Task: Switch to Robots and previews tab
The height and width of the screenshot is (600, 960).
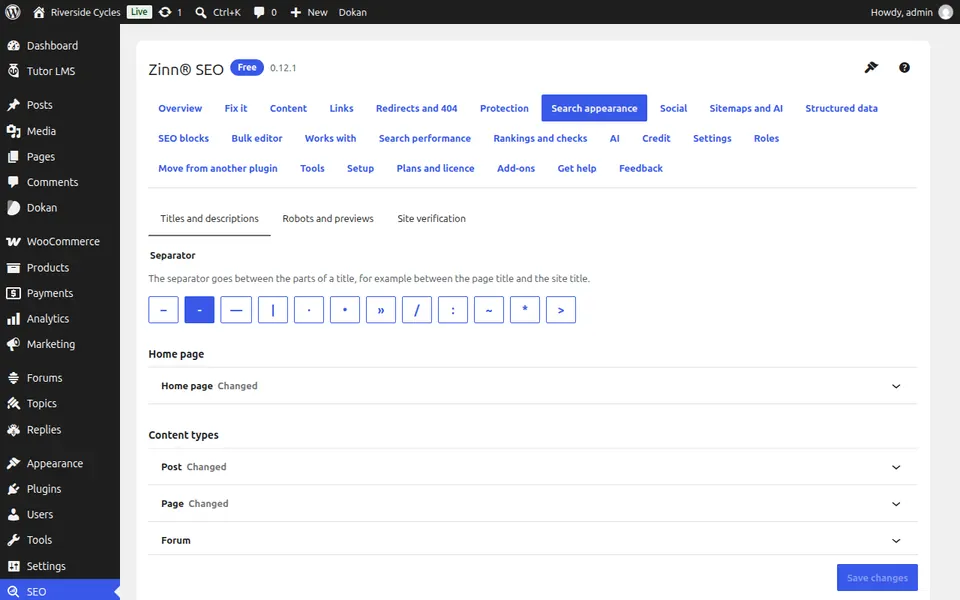Action: (x=328, y=219)
